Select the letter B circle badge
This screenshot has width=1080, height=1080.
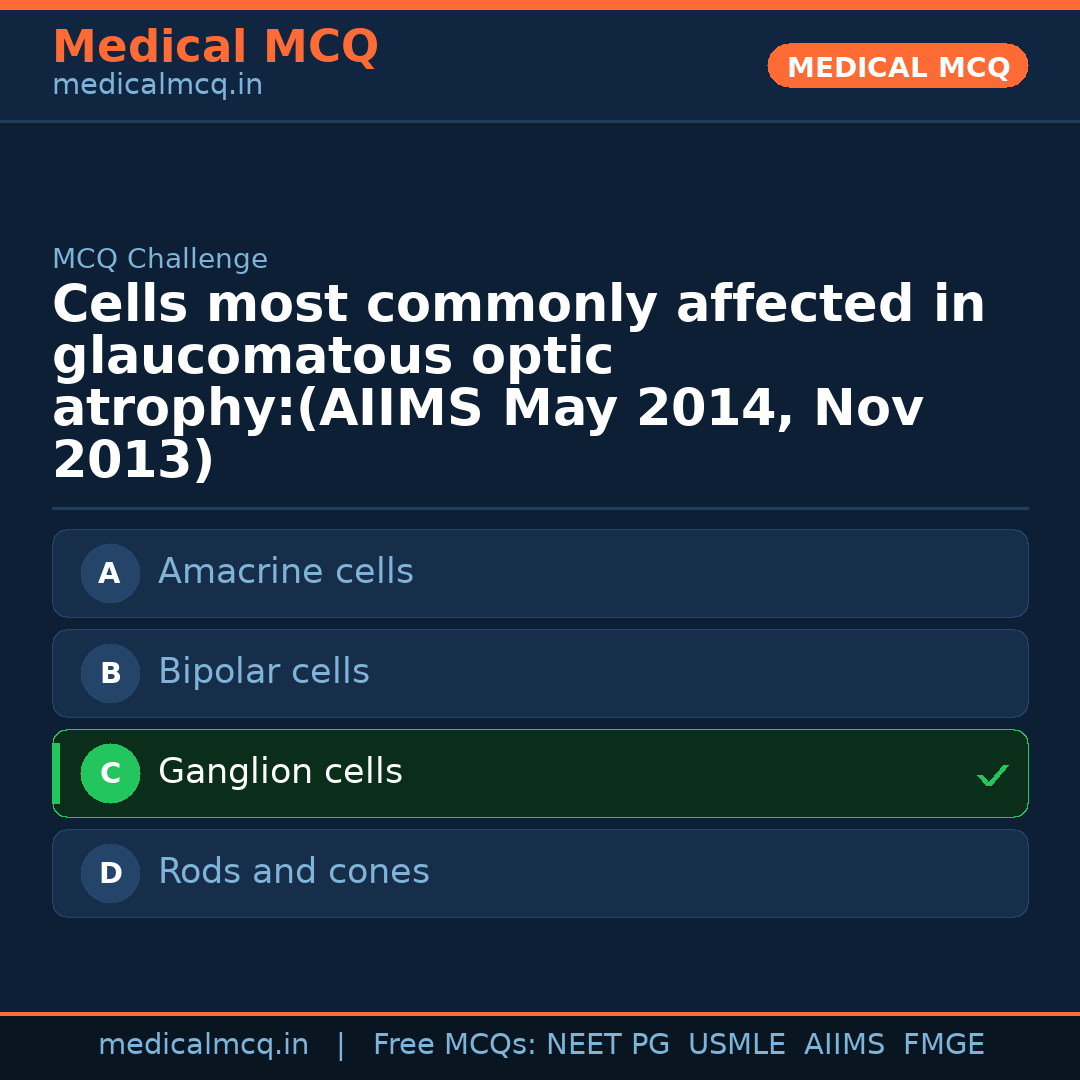[x=110, y=673]
